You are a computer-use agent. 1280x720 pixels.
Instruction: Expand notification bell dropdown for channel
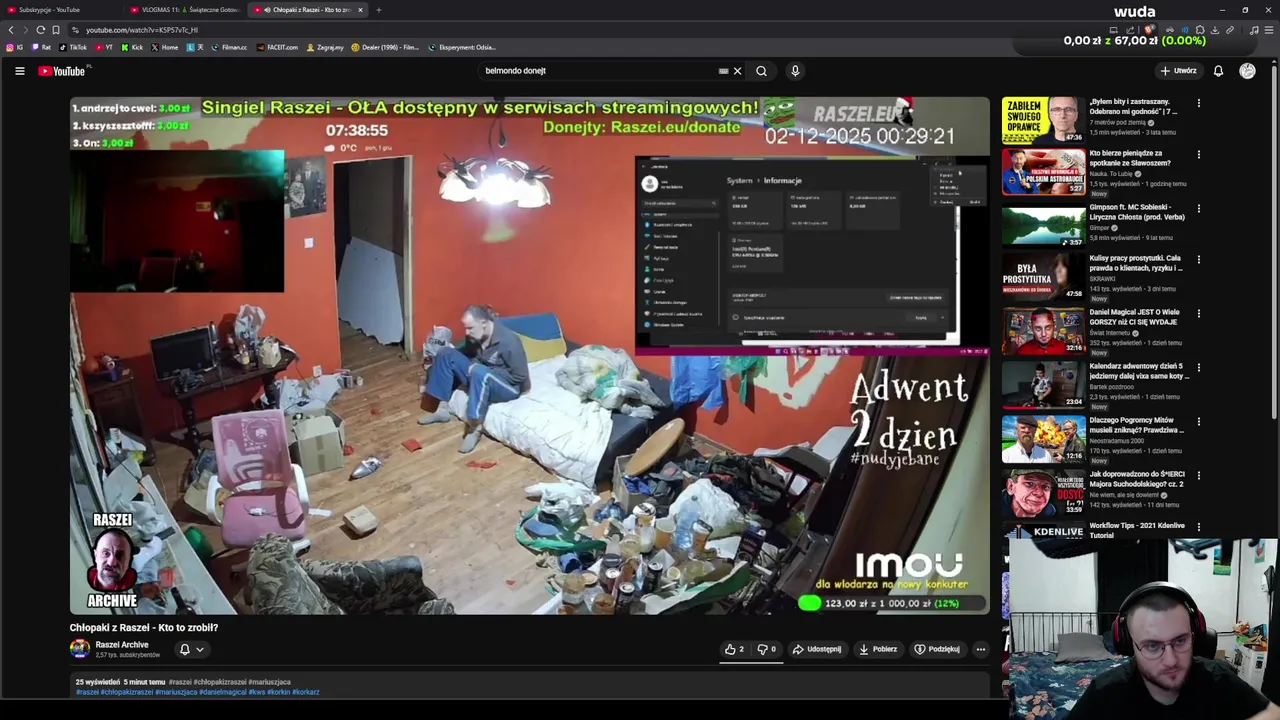click(x=199, y=649)
